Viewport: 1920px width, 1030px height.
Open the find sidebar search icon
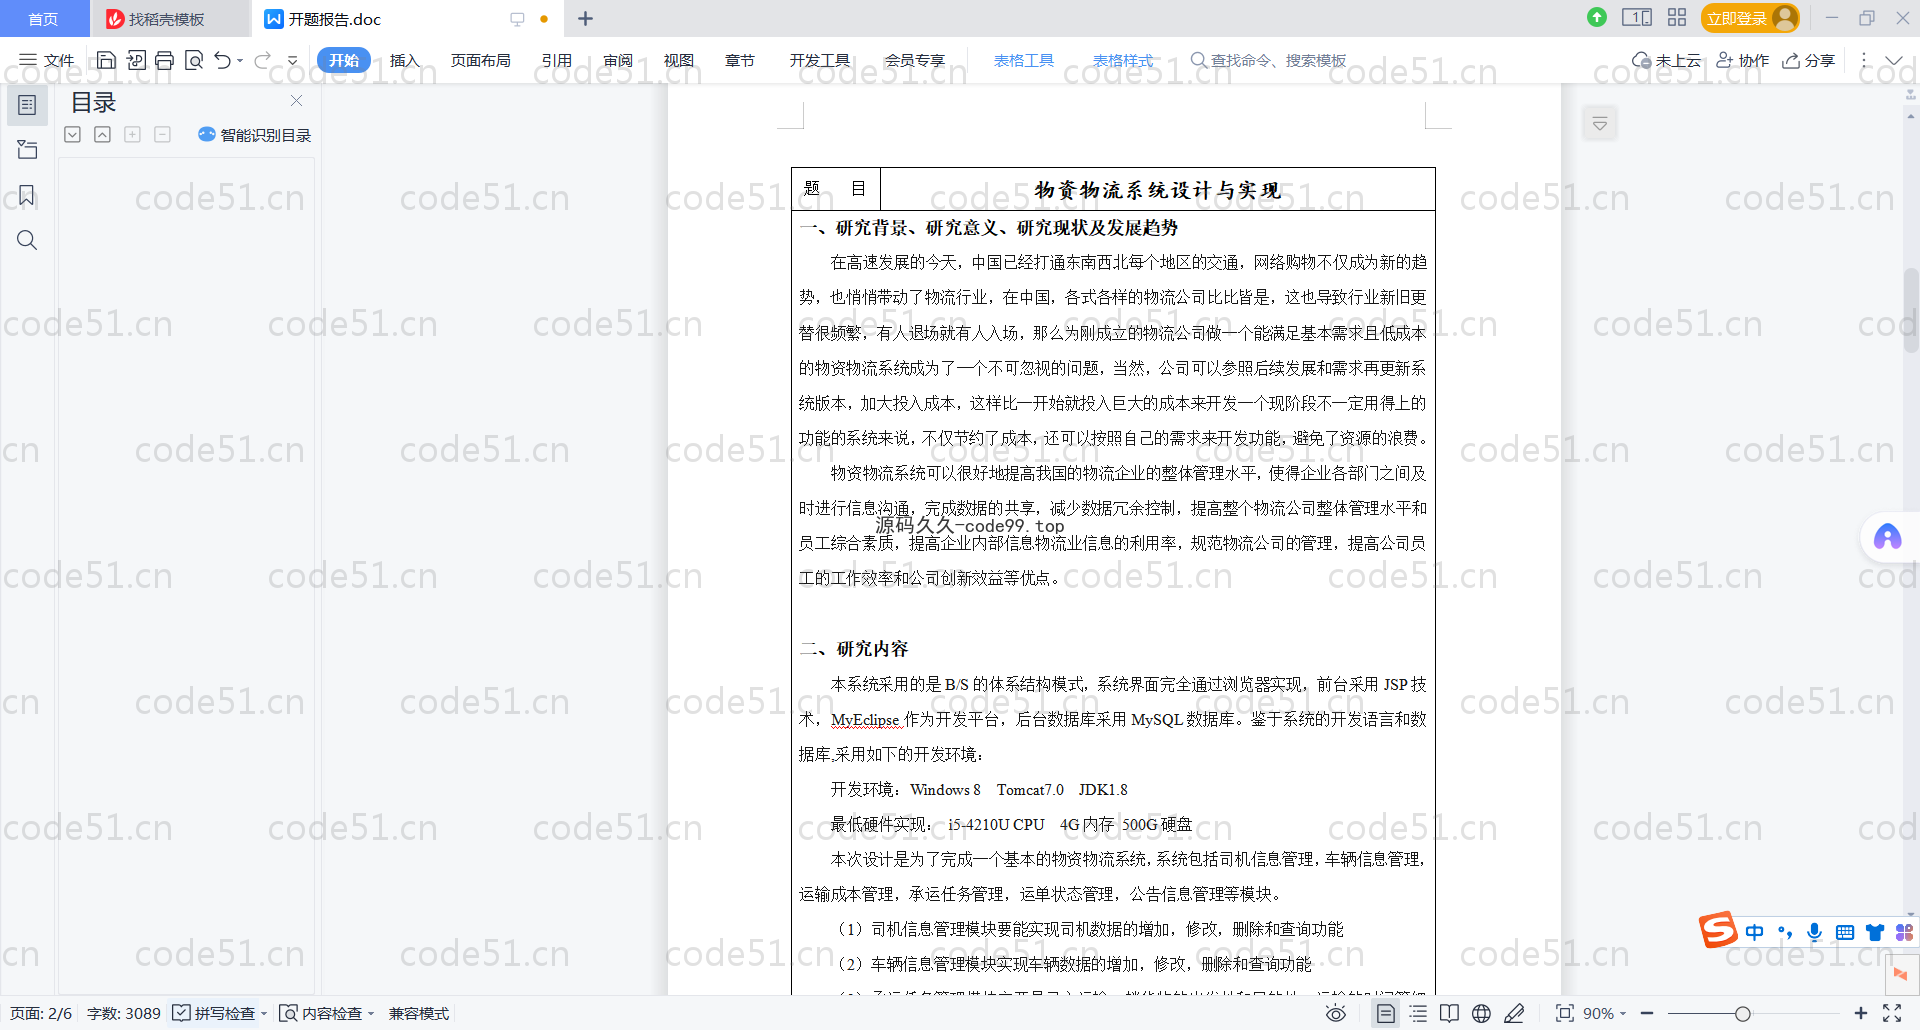pos(27,240)
